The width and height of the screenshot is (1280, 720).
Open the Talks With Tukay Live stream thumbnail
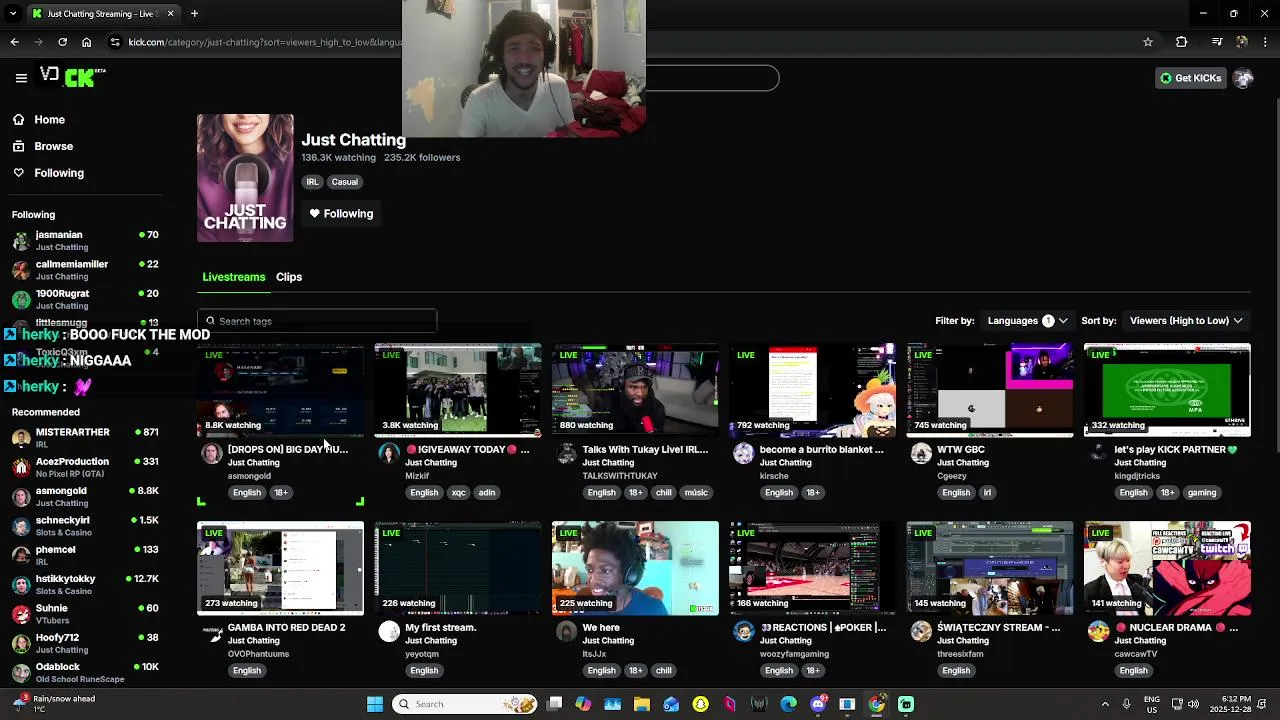[635, 390]
